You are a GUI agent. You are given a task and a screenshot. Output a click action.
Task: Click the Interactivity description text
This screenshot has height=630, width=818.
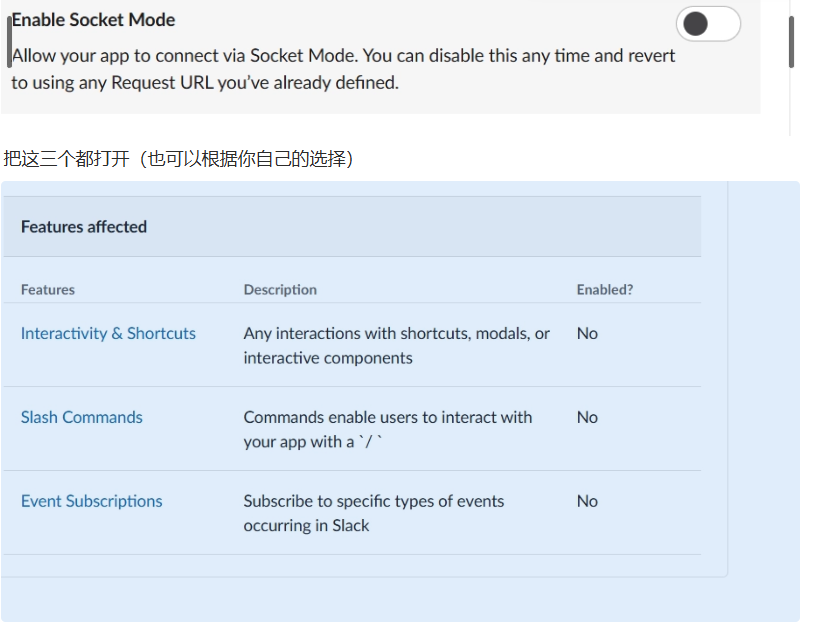(396, 345)
